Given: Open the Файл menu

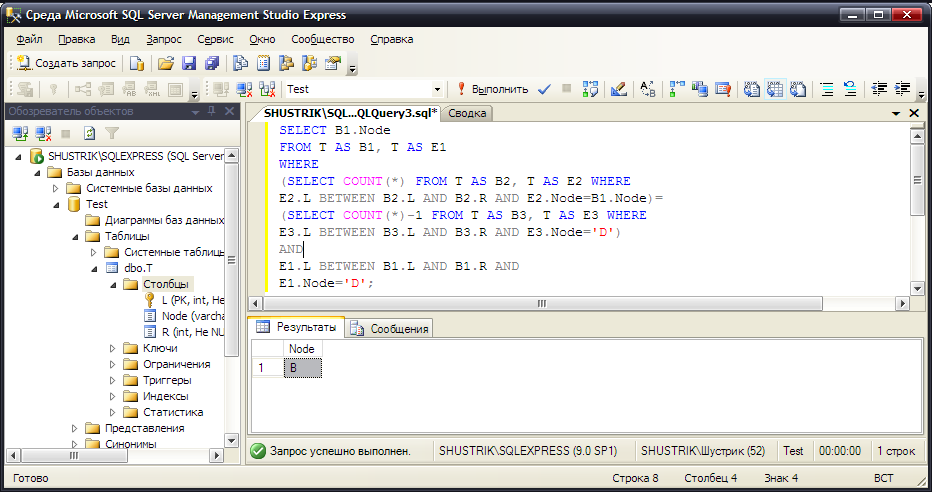Looking at the screenshot, I should click(x=29, y=39).
